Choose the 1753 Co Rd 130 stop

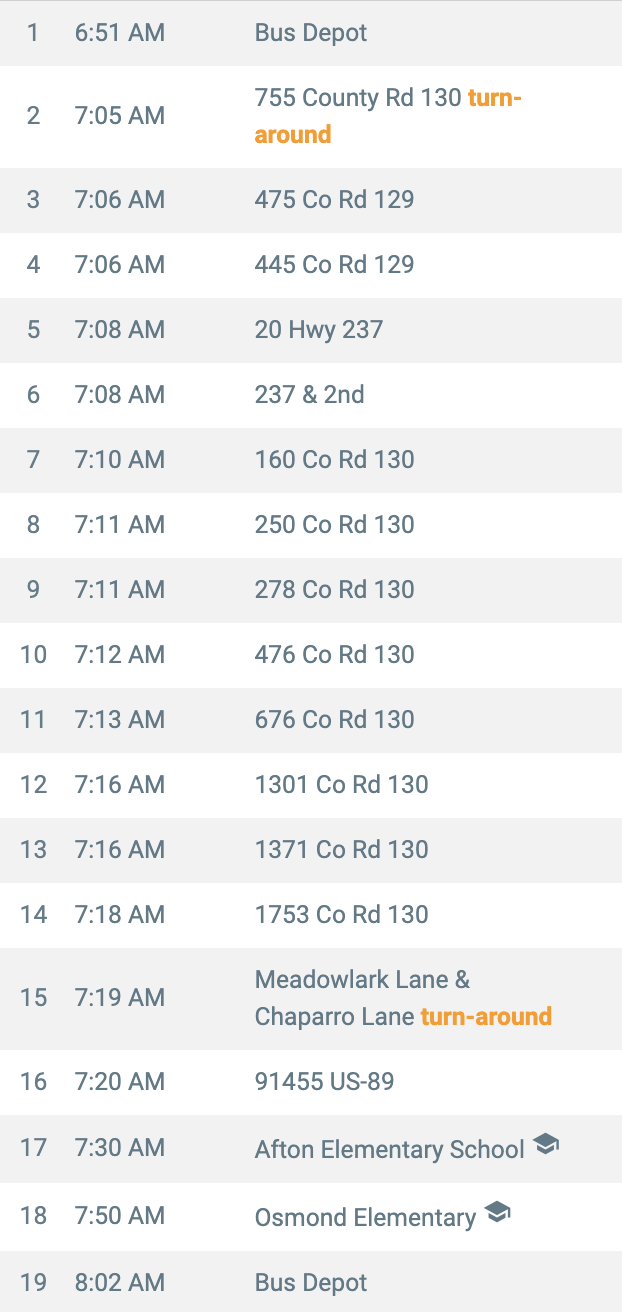pos(311,915)
